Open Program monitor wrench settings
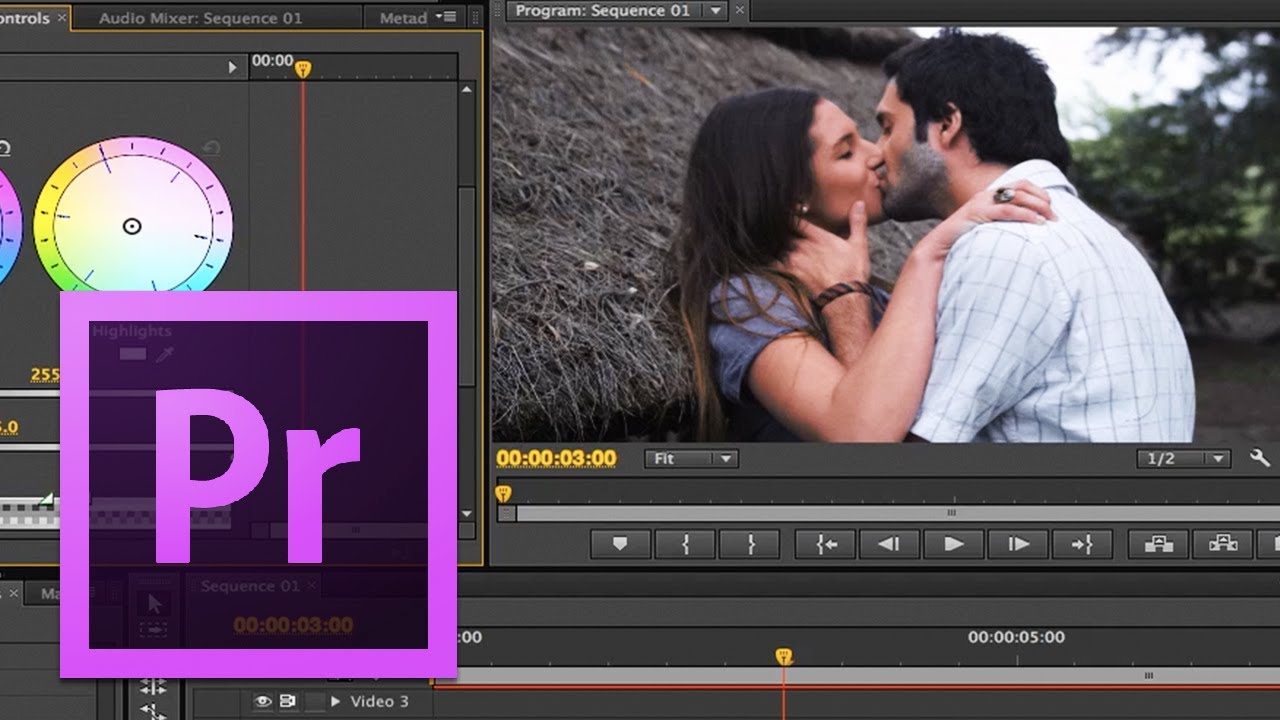The image size is (1280, 720). pos(1260,459)
